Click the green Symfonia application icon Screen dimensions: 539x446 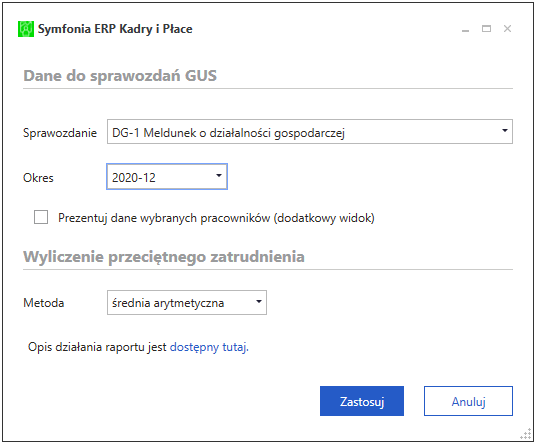[26, 29]
